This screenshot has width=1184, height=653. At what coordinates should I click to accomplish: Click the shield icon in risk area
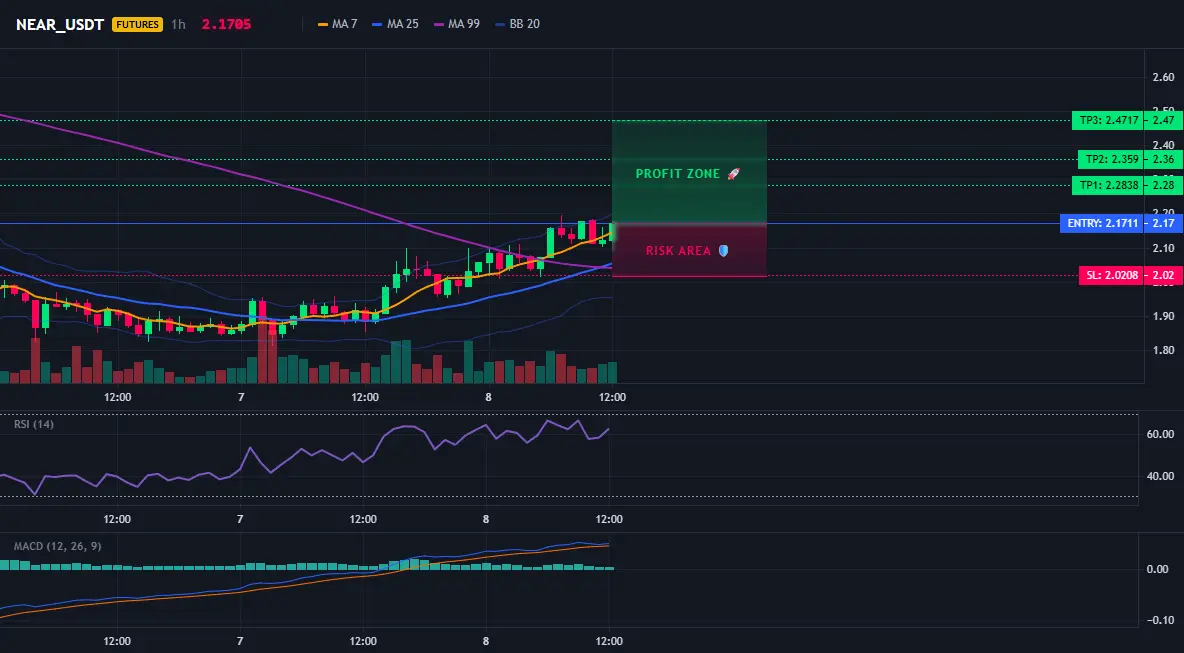point(723,251)
